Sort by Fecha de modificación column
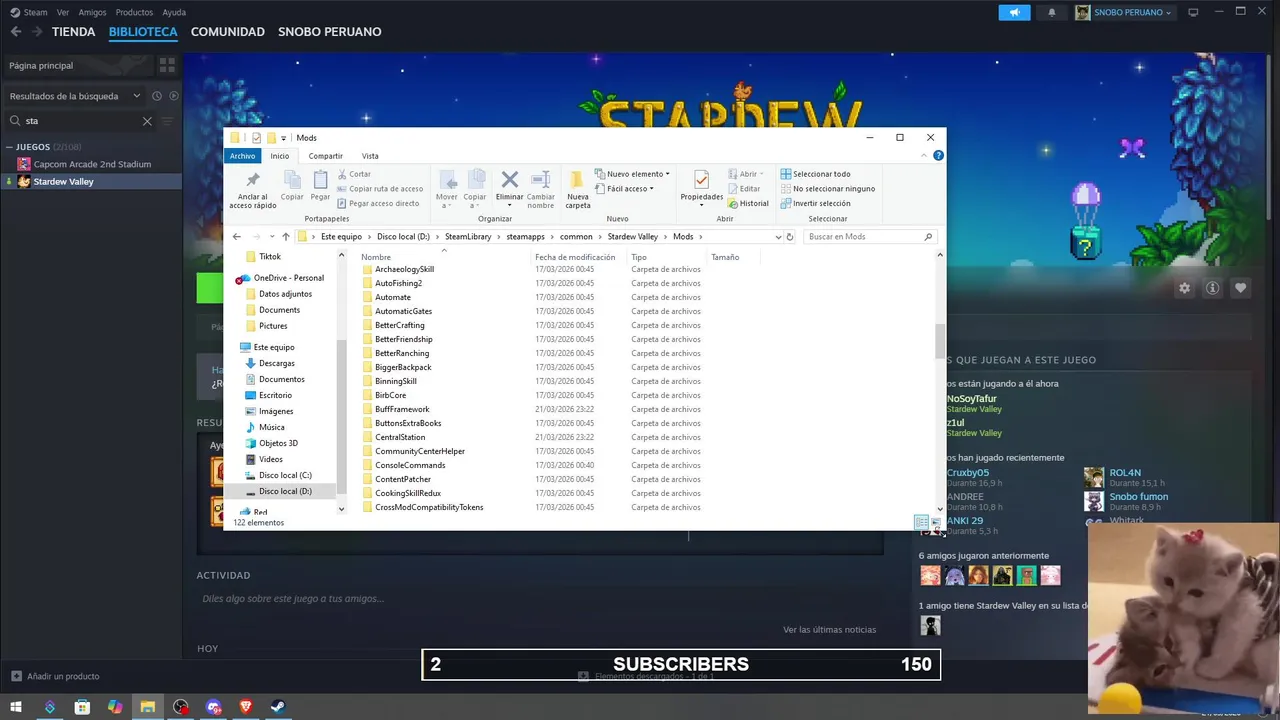 click(x=575, y=257)
